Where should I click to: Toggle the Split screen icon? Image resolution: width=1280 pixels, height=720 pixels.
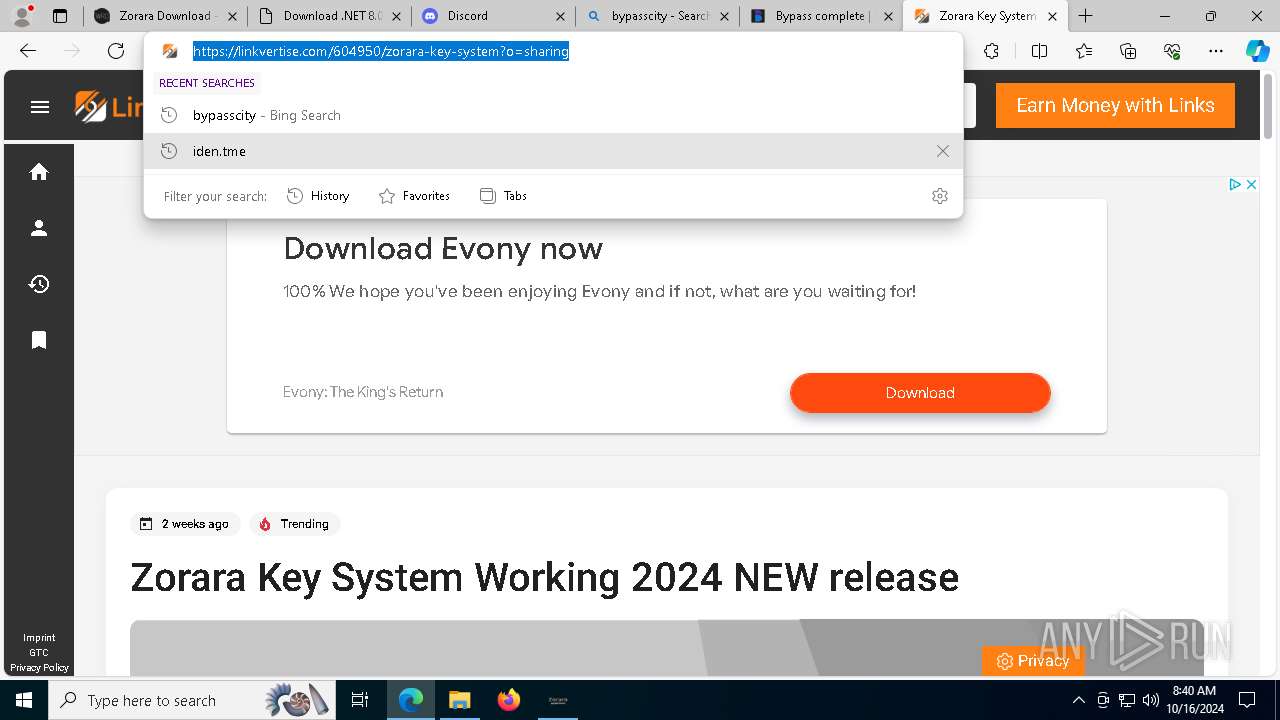[x=1039, y=51]
